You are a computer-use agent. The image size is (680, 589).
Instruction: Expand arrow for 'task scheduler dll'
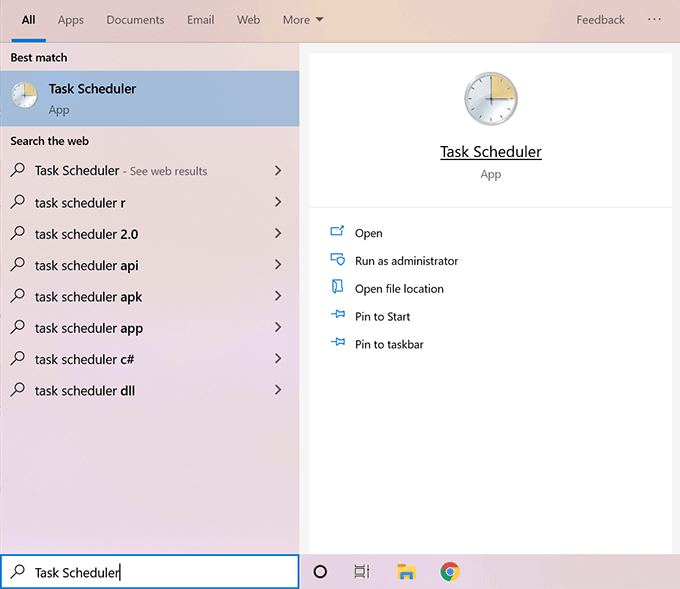coord(278,389)
